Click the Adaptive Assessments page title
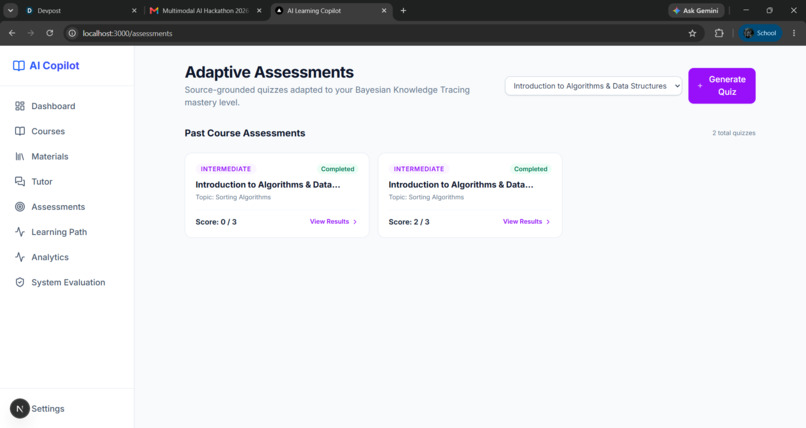 269,72
